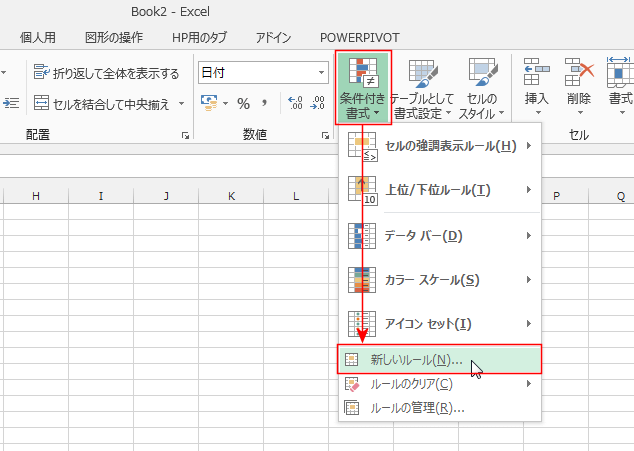Viewport: 634px width, 451px height.
Task: Switch to POWERPIVOT ribbon tab
Action: tap(359, 38)
